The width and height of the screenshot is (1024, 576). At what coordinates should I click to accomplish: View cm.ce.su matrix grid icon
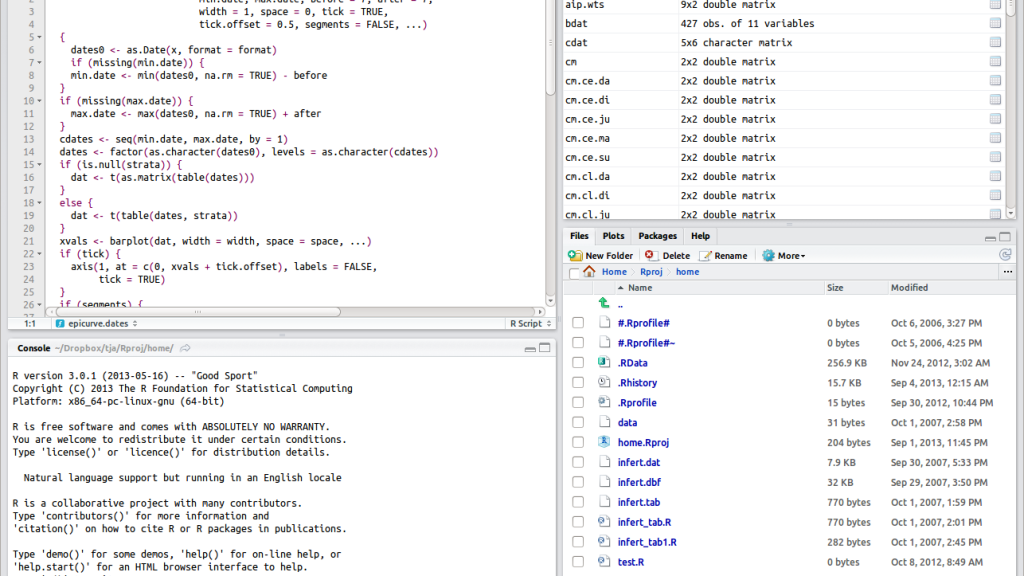point(995,157)
